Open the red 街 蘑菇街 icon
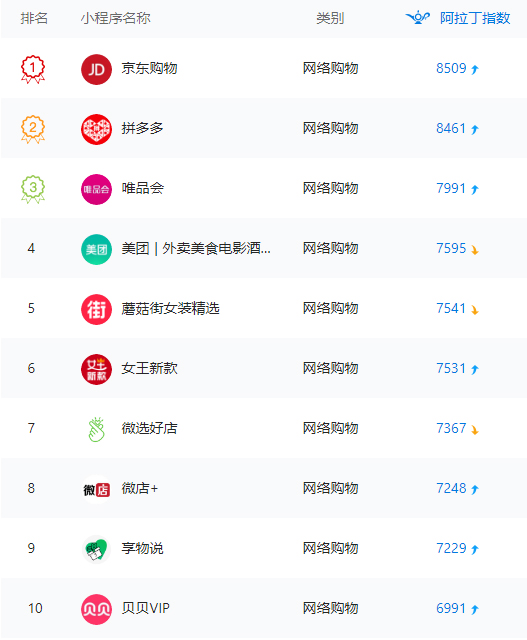 [96, 309]
